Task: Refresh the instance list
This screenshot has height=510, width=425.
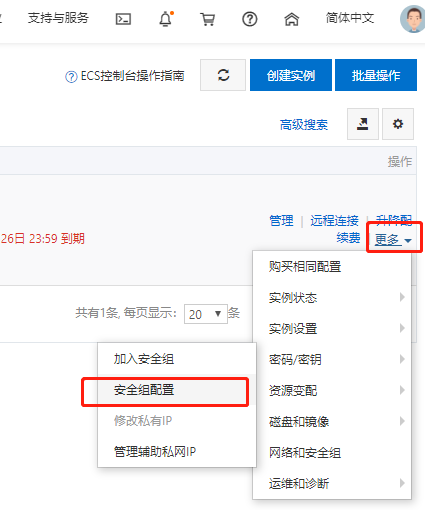Action: (x=223, y=75)
